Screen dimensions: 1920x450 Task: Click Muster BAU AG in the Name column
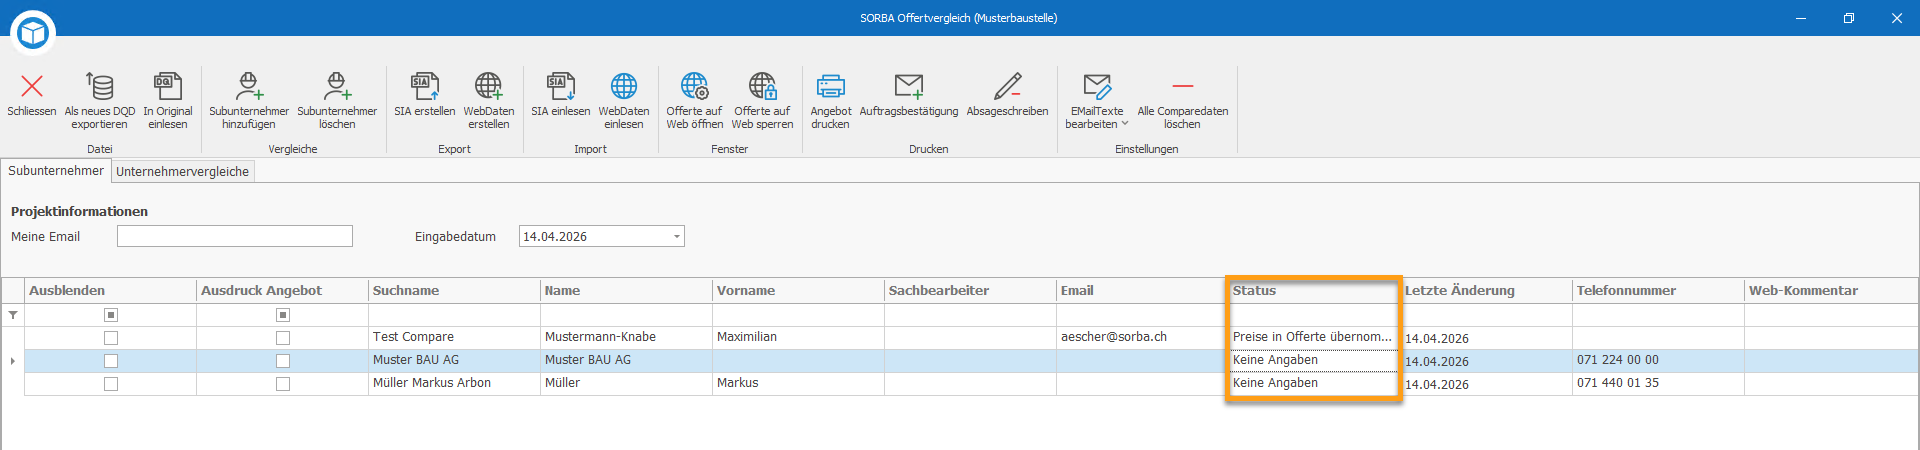click(626, 360)
